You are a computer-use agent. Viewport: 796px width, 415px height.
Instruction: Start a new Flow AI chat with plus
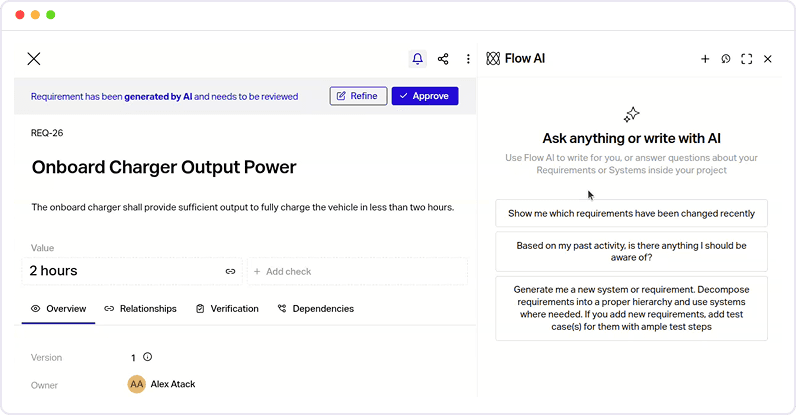pyautogui.click(x=705, y=59)
